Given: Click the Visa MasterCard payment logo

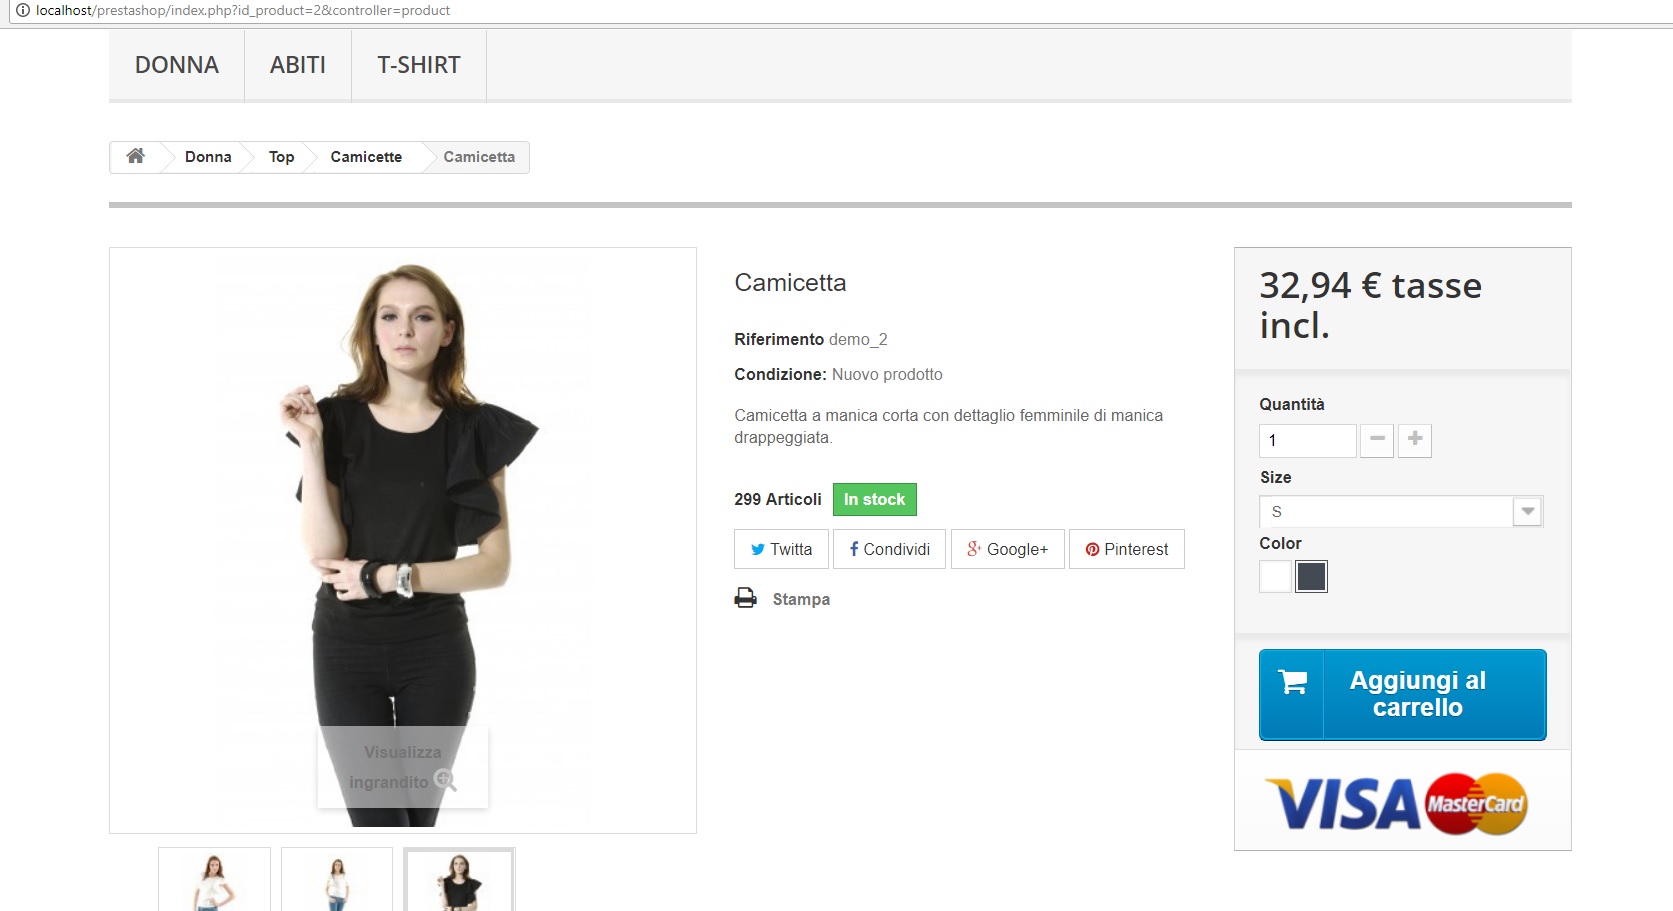Looking at the screenshot, I should coord(1397,803).
